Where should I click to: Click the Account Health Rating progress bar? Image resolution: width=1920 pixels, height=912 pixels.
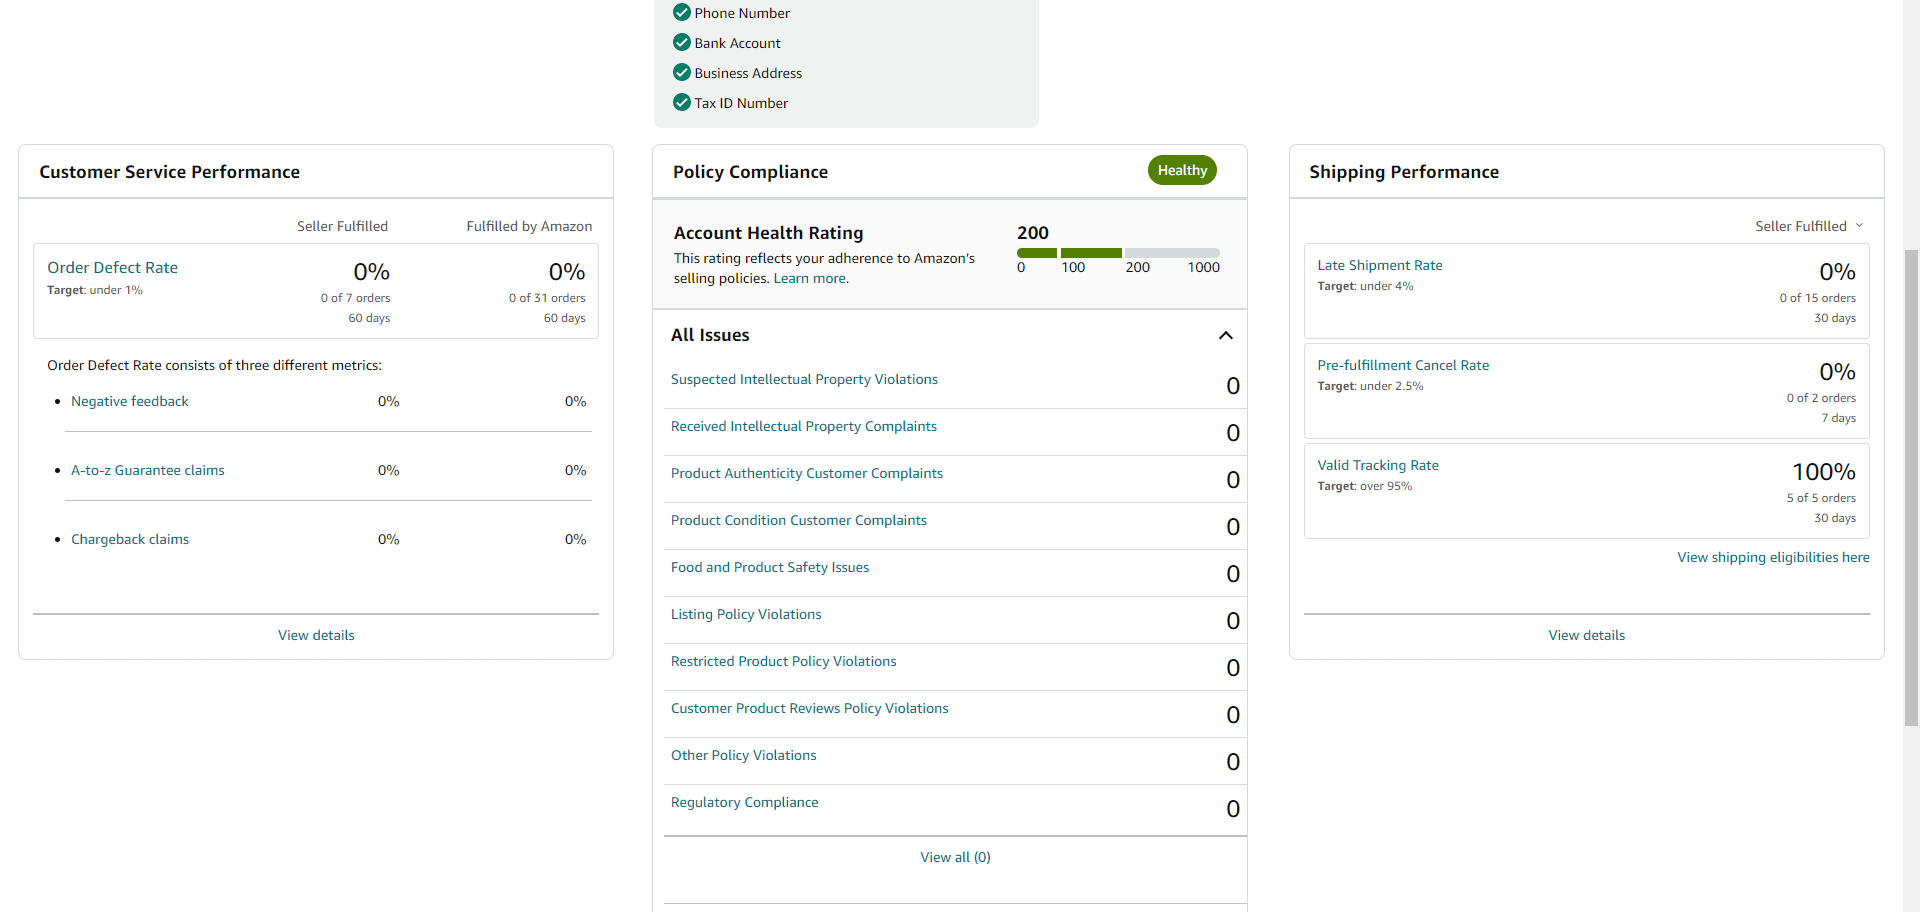click(x=1118, y=253)
